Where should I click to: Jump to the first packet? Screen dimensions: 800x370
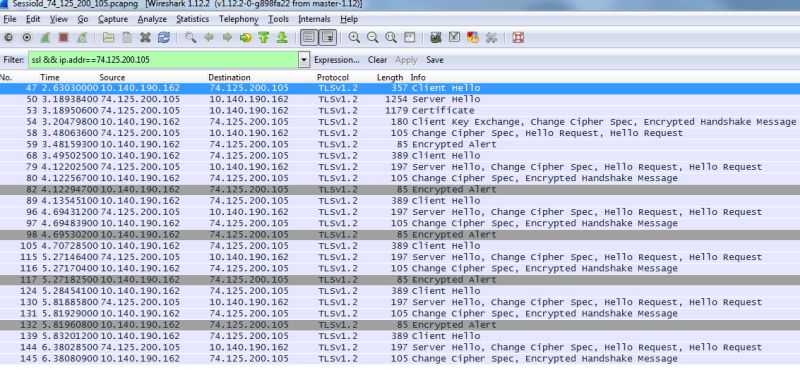(x=263, y=38)
